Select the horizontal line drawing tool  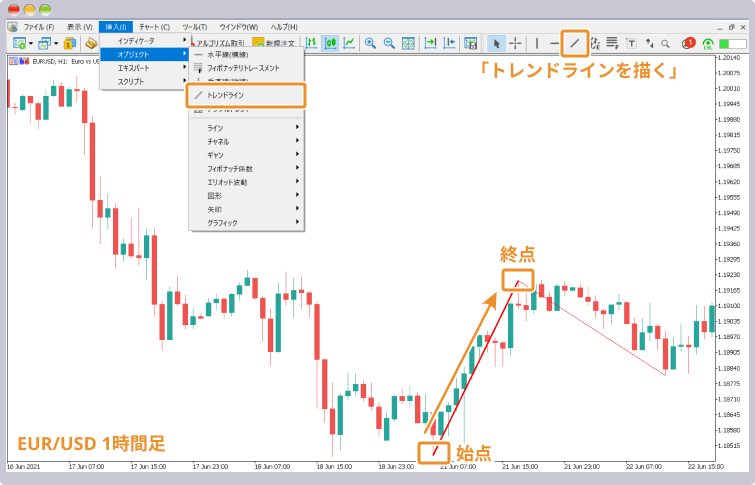pyautogui.click(x=556, y=43)
